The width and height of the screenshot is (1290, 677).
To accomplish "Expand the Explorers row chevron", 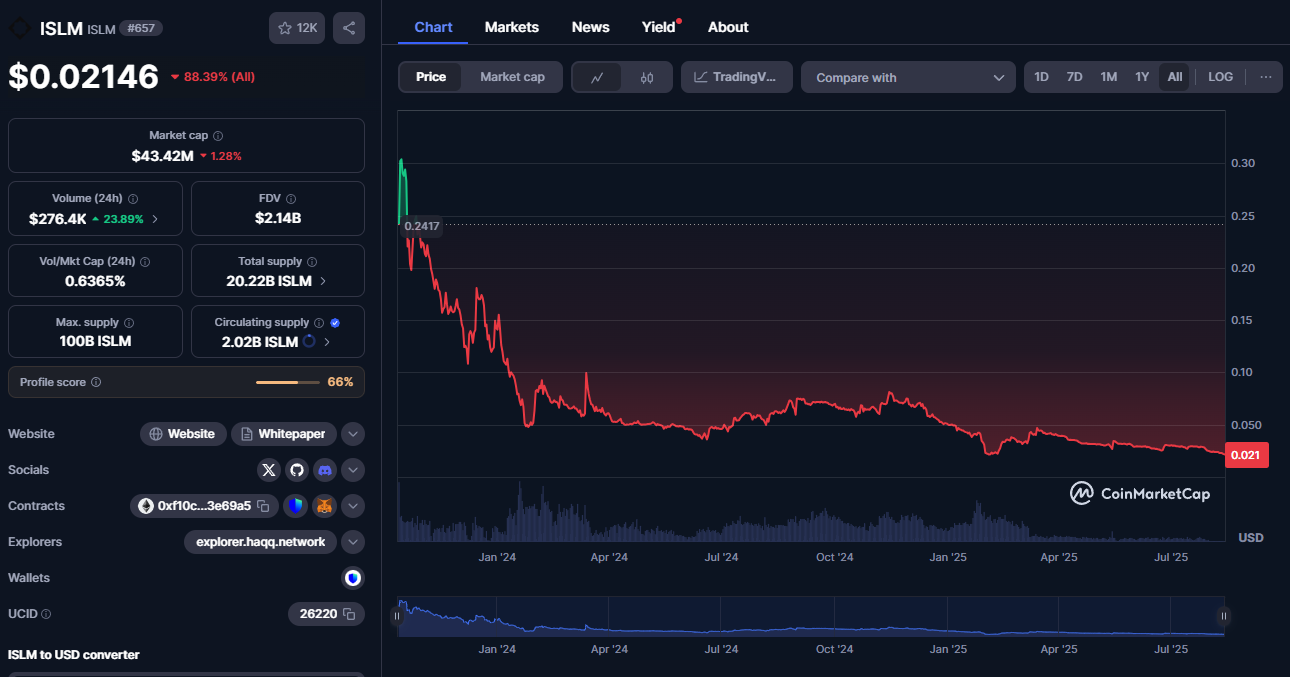I will [x=353, y=542].
